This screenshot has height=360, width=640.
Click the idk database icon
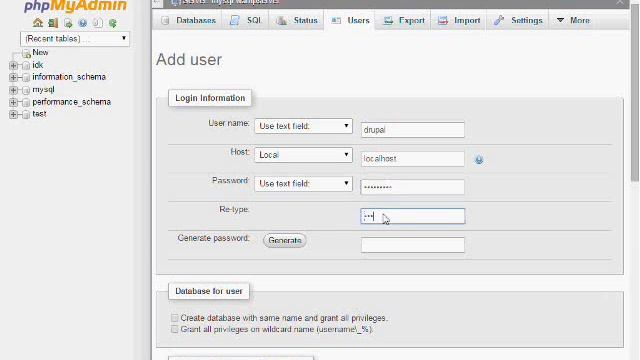click(x=27, y=66)
